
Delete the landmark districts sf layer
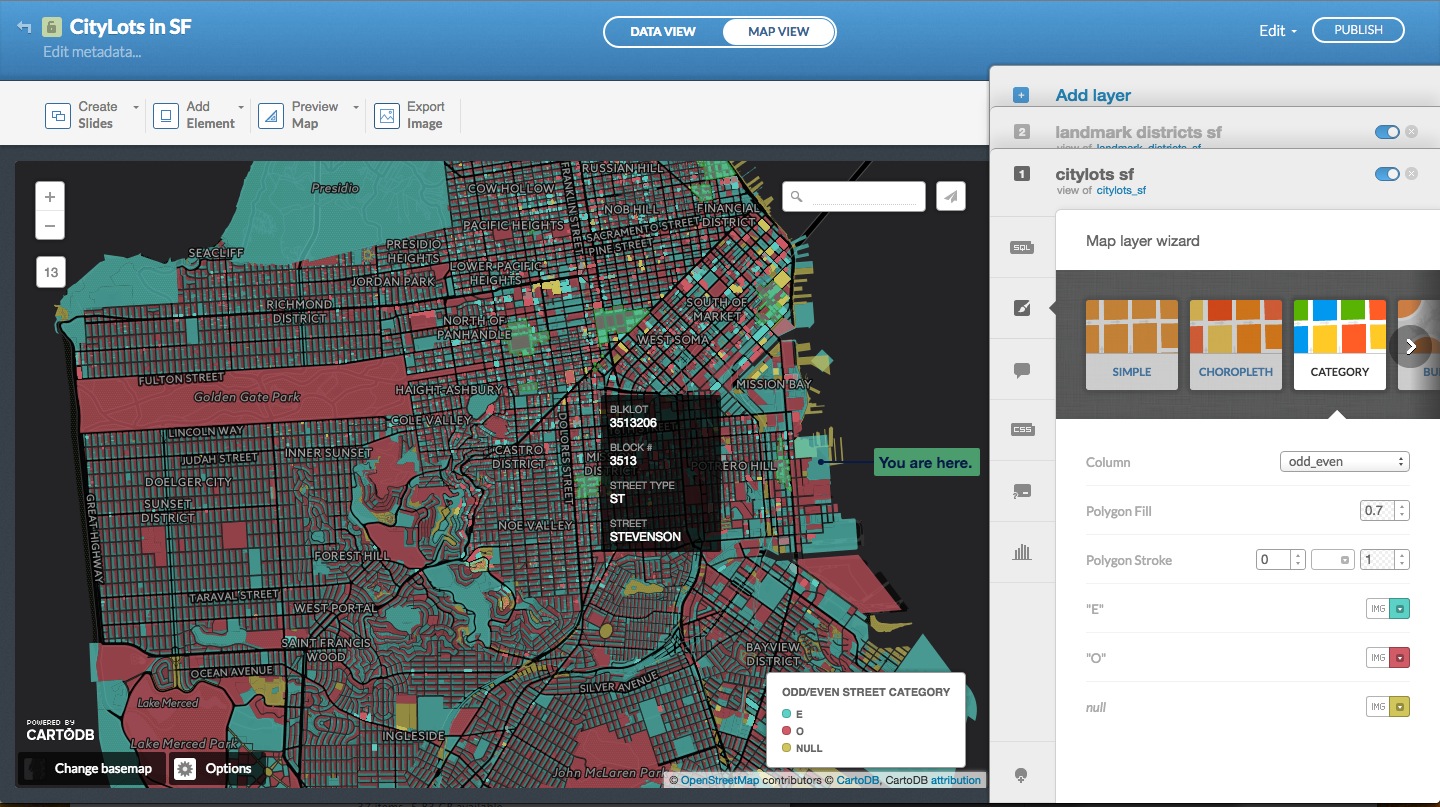pyautogui.click(x=1411, y=132)
